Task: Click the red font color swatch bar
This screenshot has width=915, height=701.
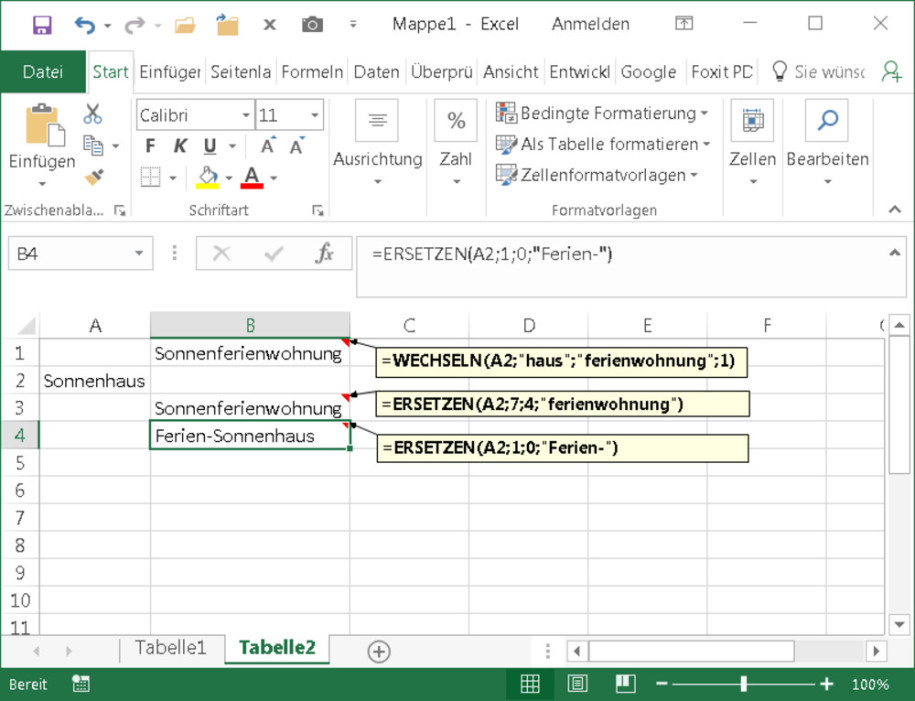Action: (252, 186)
